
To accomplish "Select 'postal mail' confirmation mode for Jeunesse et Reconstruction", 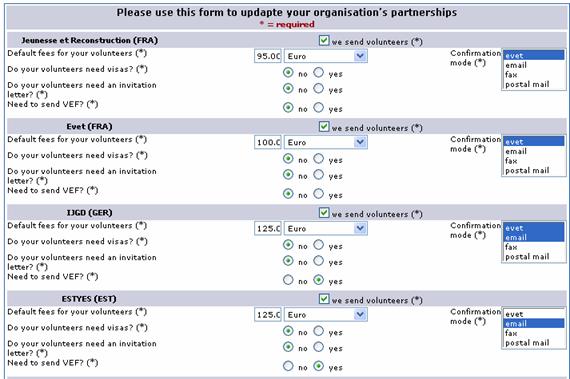I will coord(534,84).
